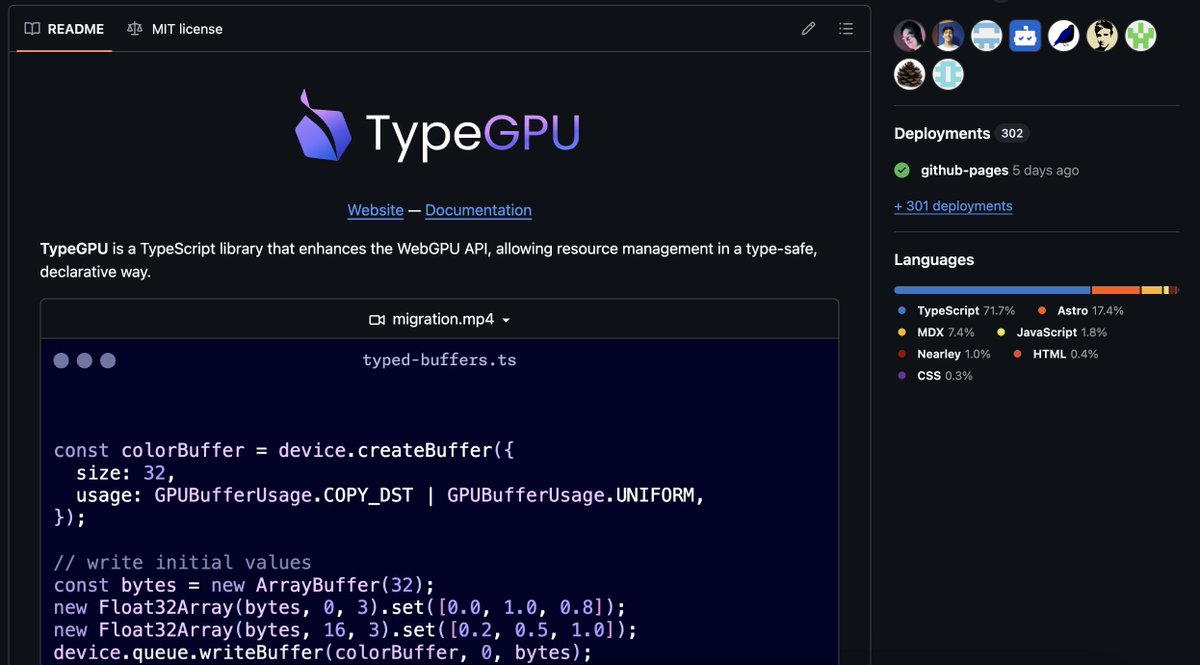Click the blue robot contributor avatar
This screenshot has width=1200, height=665.
(1025, 36)
